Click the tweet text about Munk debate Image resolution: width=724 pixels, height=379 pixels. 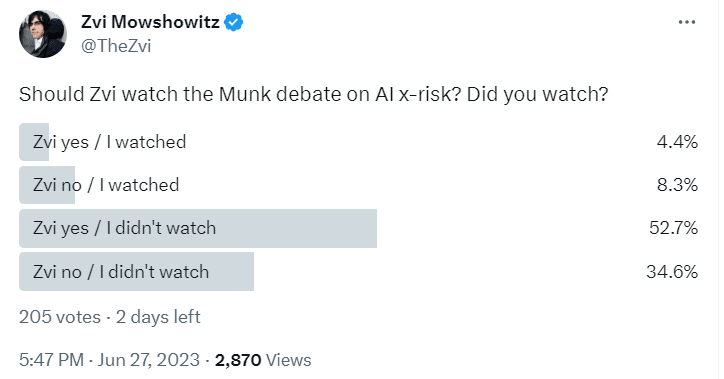[314, 94]
